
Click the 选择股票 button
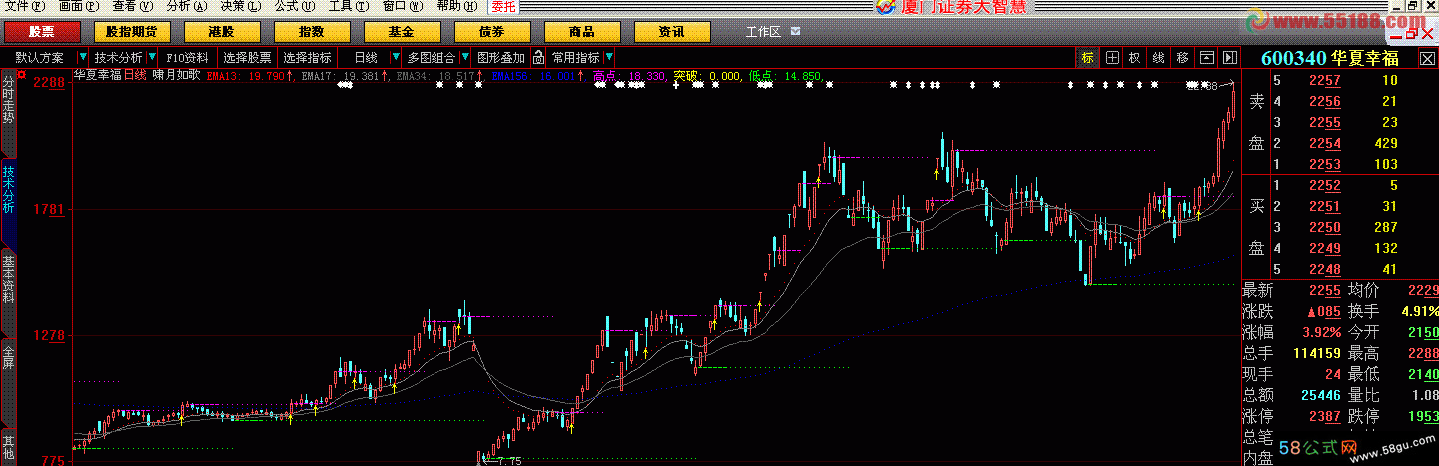point(247,58)
